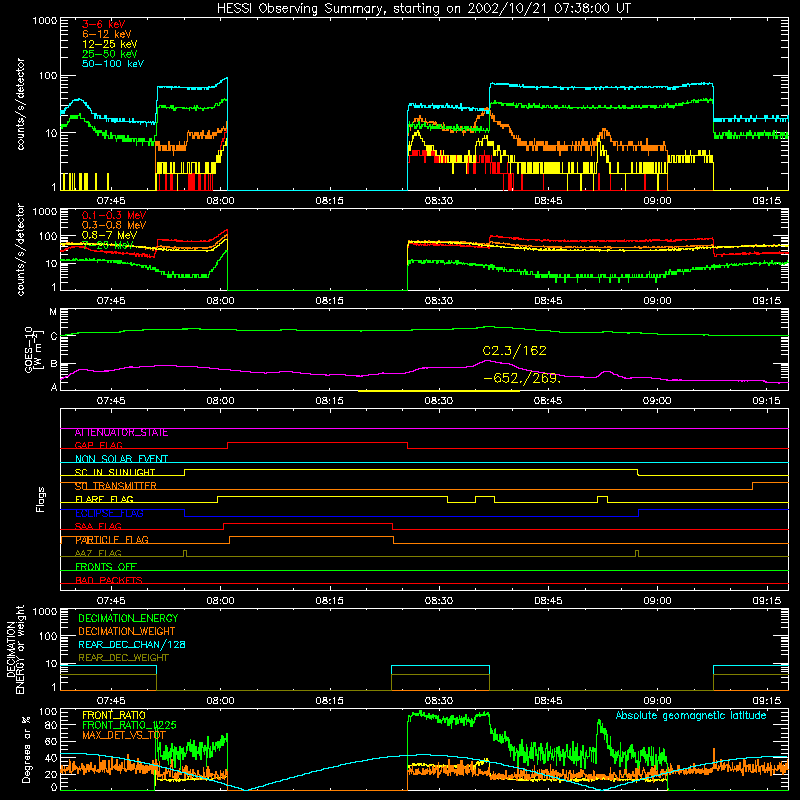Select the BAD_PACKETS flag label
This screenshot has height=800, width=800.
point(109,580)
